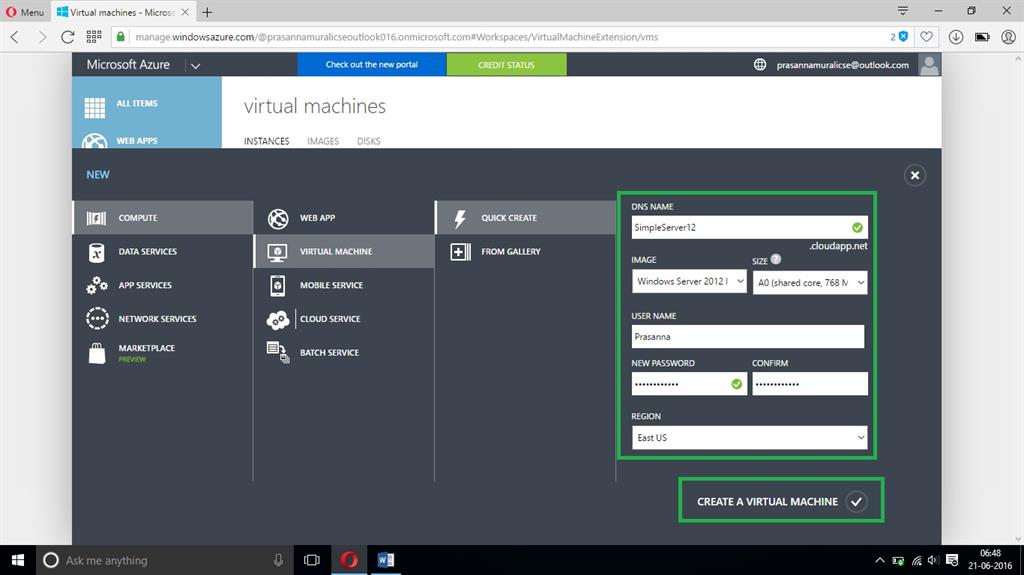Click the User Name input field
The height and width of the screenshot is (575, 1024).
(x=747, y=337)
